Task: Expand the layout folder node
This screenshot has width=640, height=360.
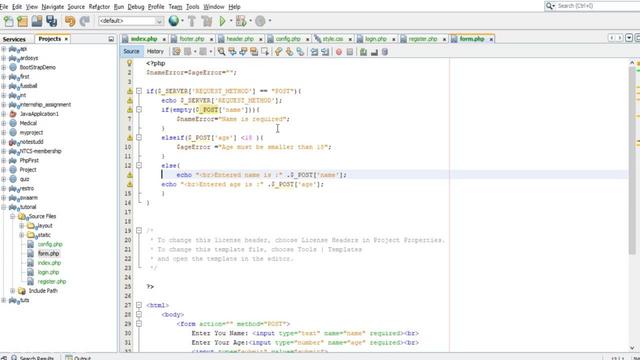Action: click(22, 226)
